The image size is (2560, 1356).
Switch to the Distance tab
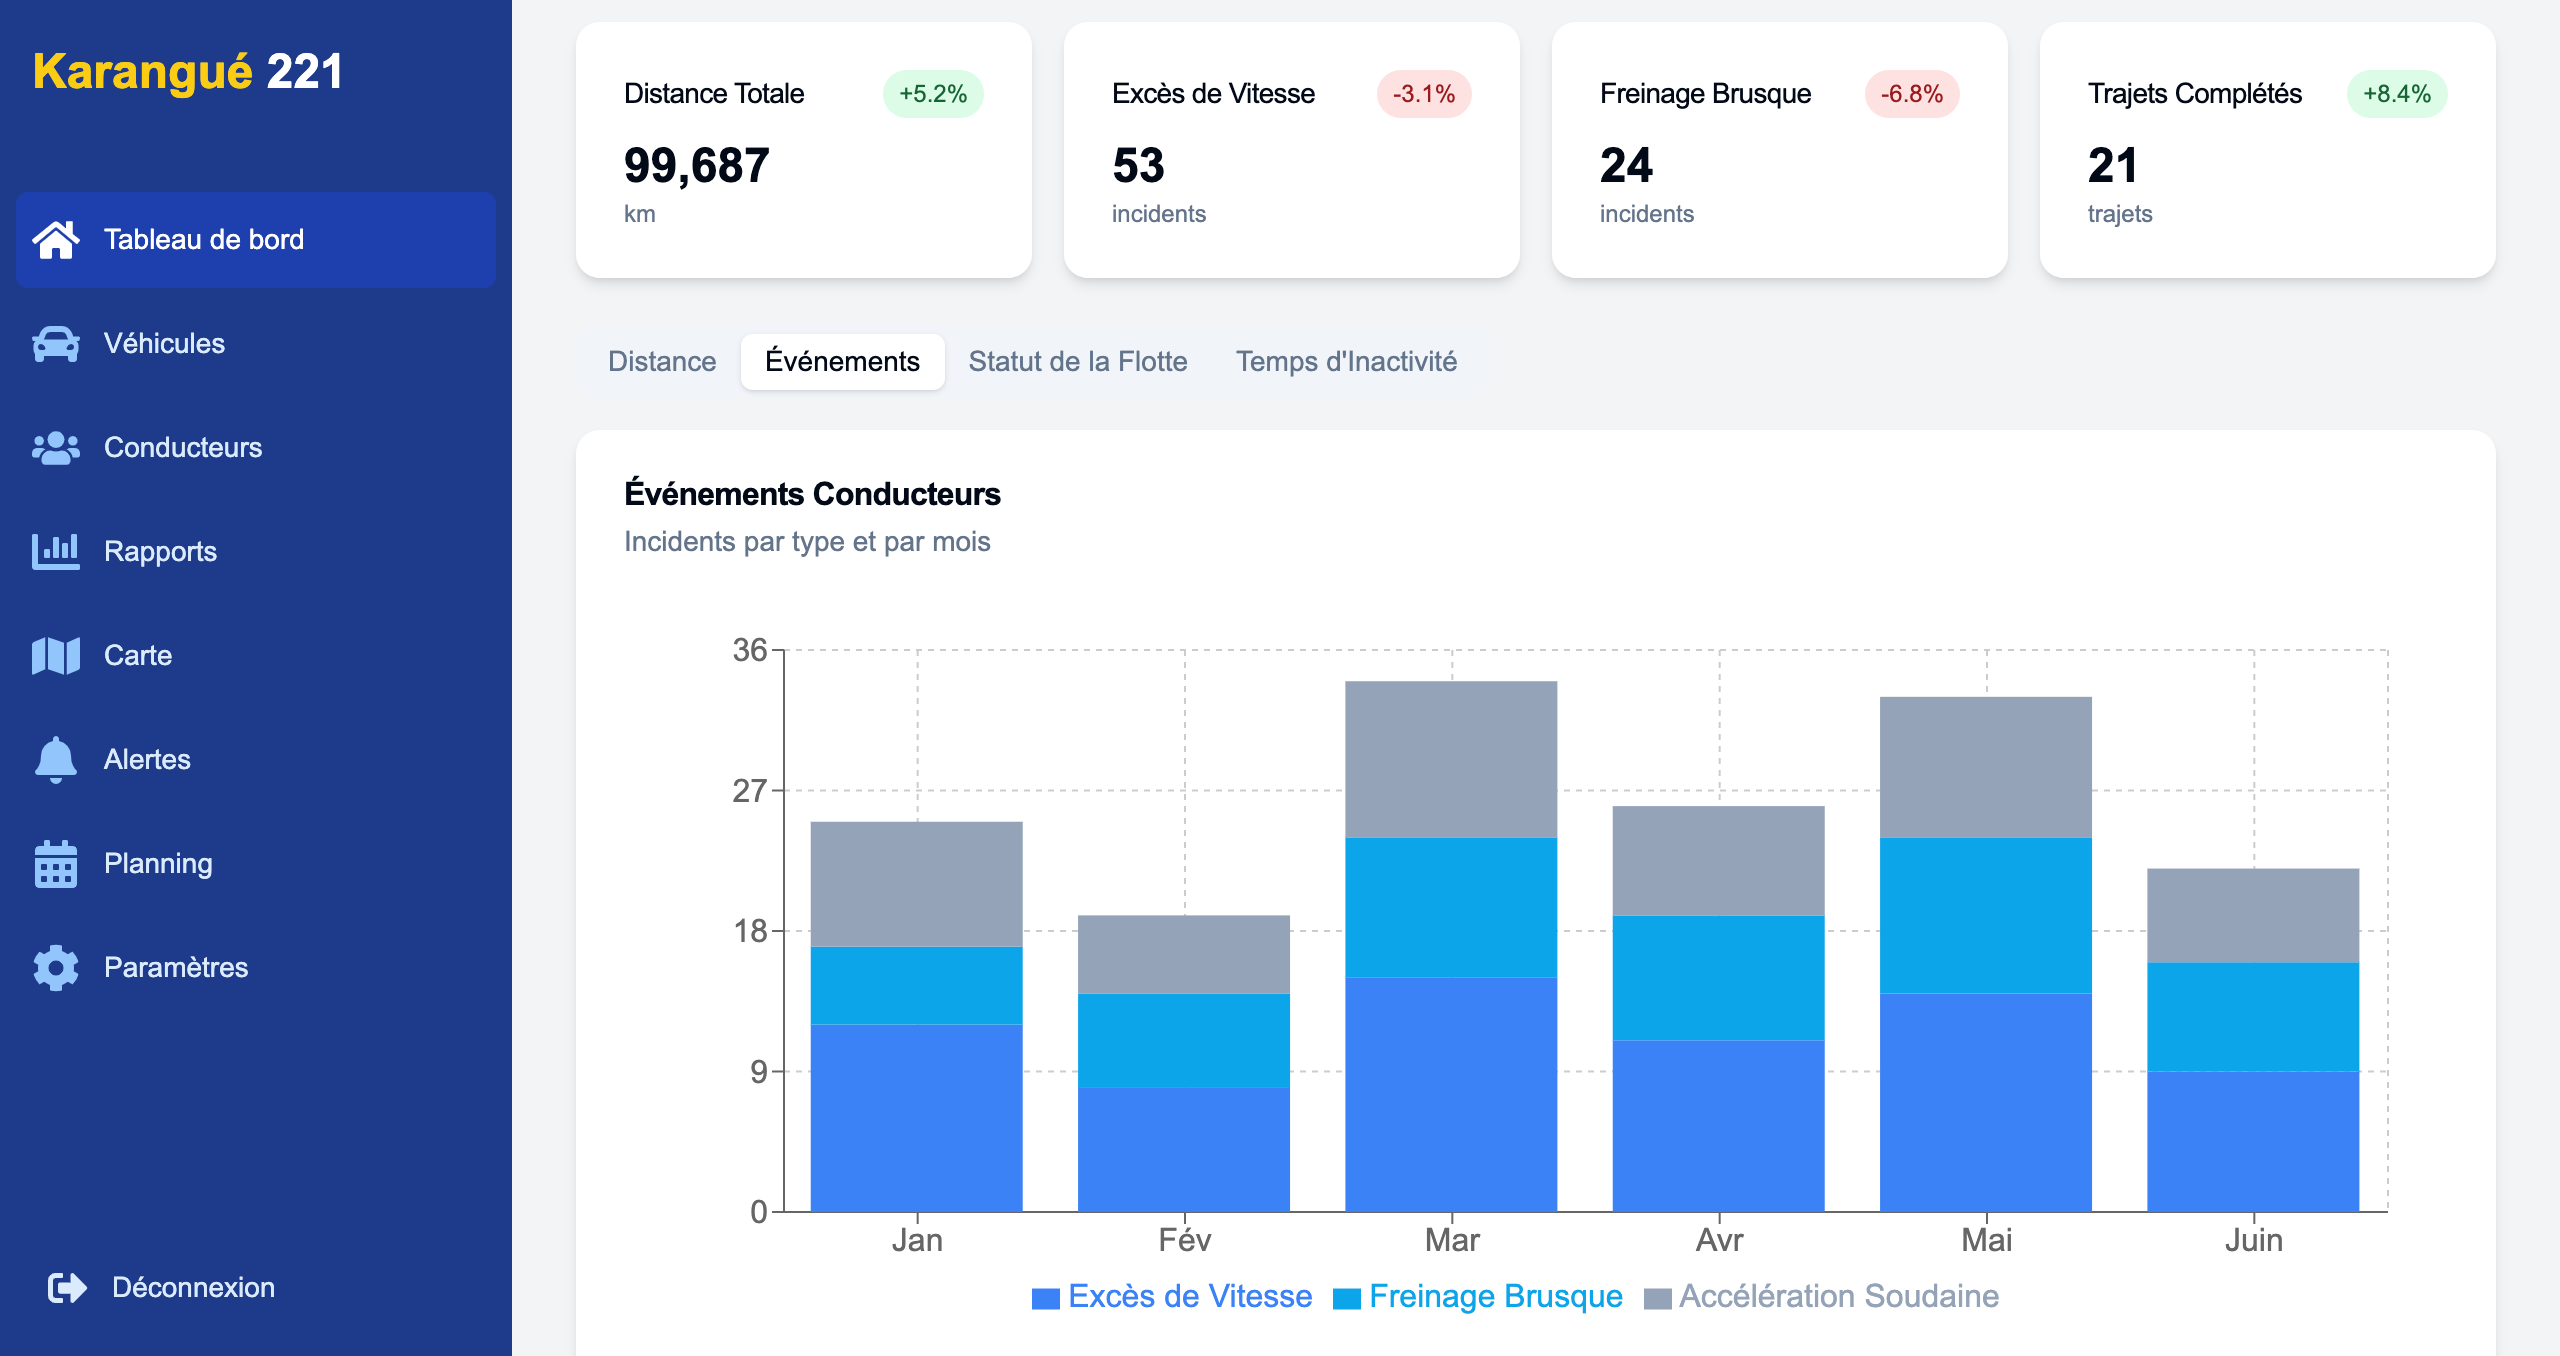[662, 362]
